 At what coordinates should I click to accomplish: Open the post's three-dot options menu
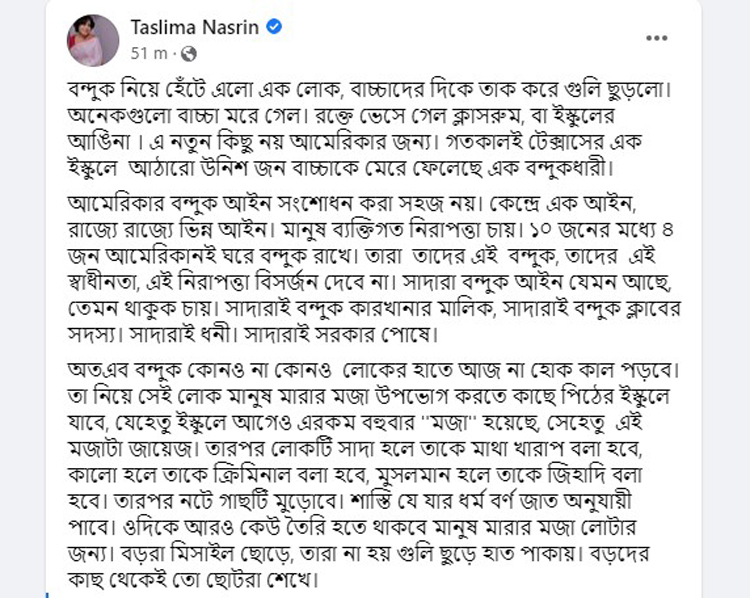pyautogui.click(x=656, y=38)
